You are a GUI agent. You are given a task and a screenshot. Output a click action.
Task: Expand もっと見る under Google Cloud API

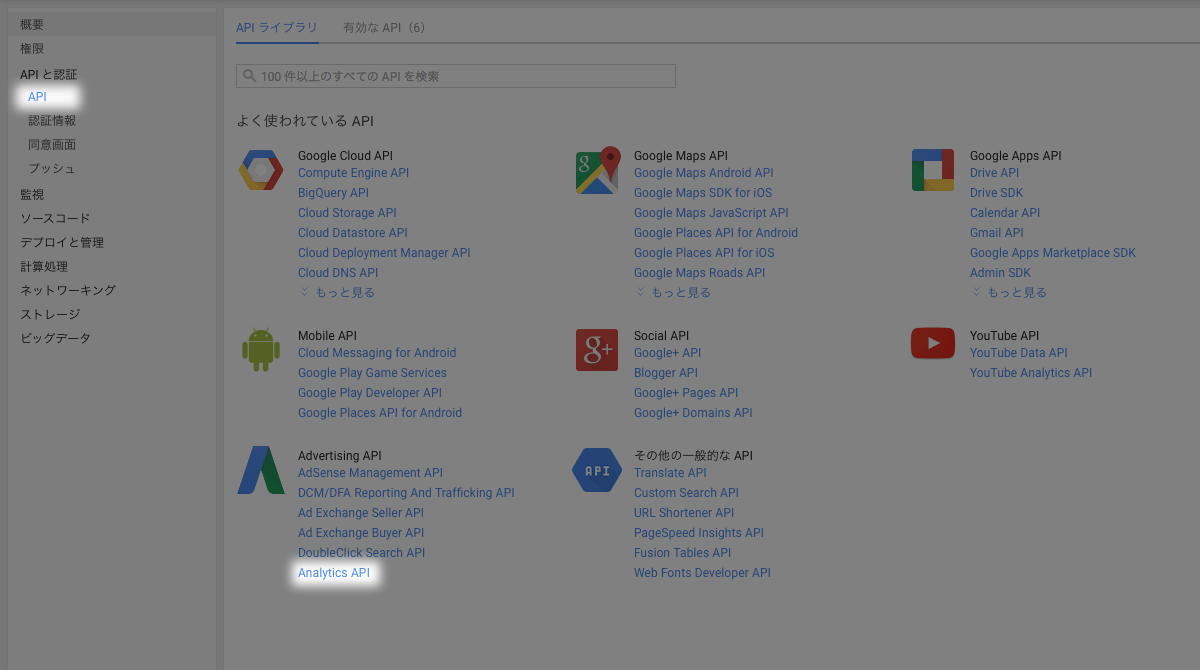click(x=337, y=292)
